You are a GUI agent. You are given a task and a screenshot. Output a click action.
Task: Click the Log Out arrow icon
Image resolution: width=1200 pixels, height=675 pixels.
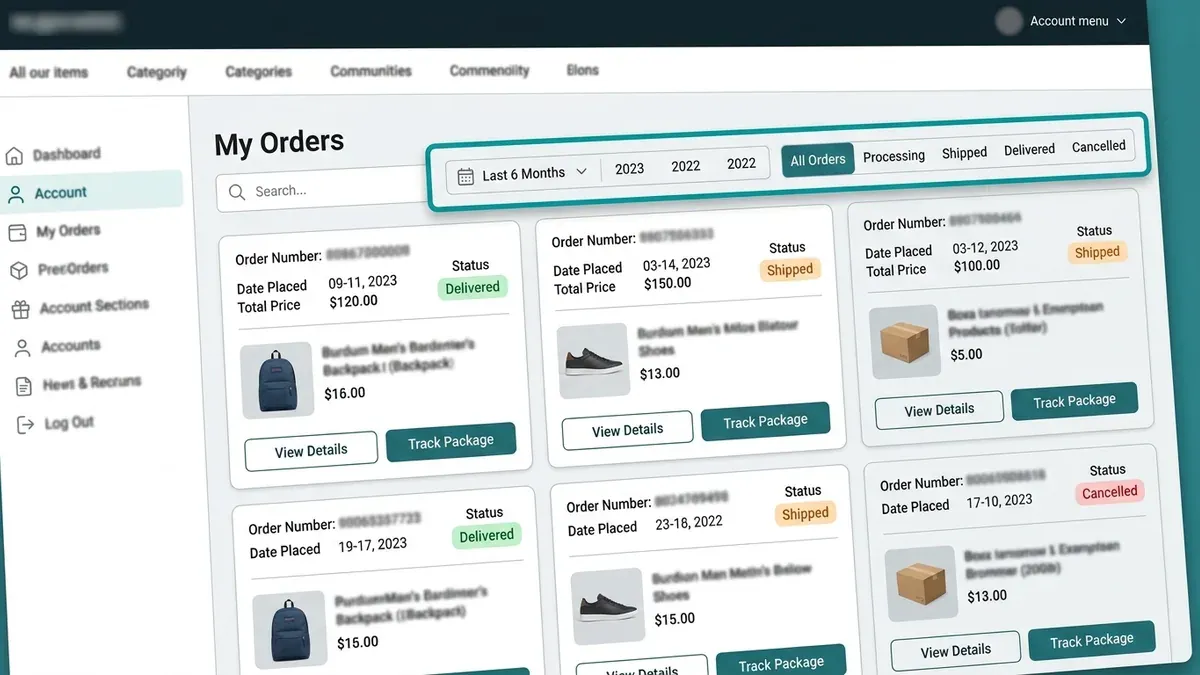point(26,425)
